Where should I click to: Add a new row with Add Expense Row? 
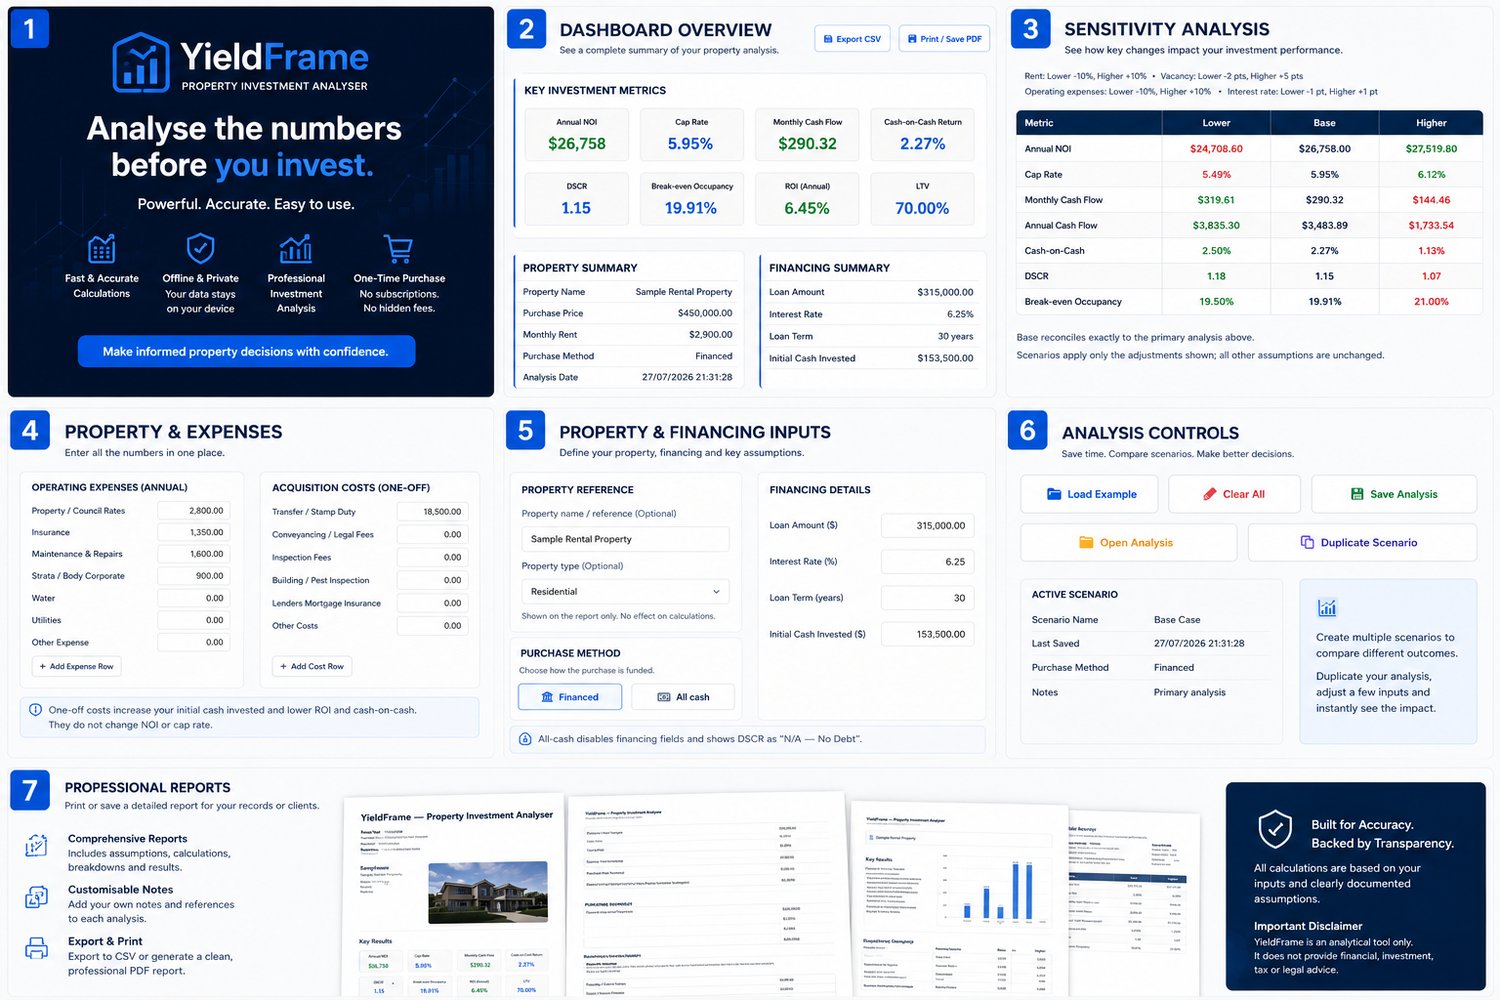point(76,666)
